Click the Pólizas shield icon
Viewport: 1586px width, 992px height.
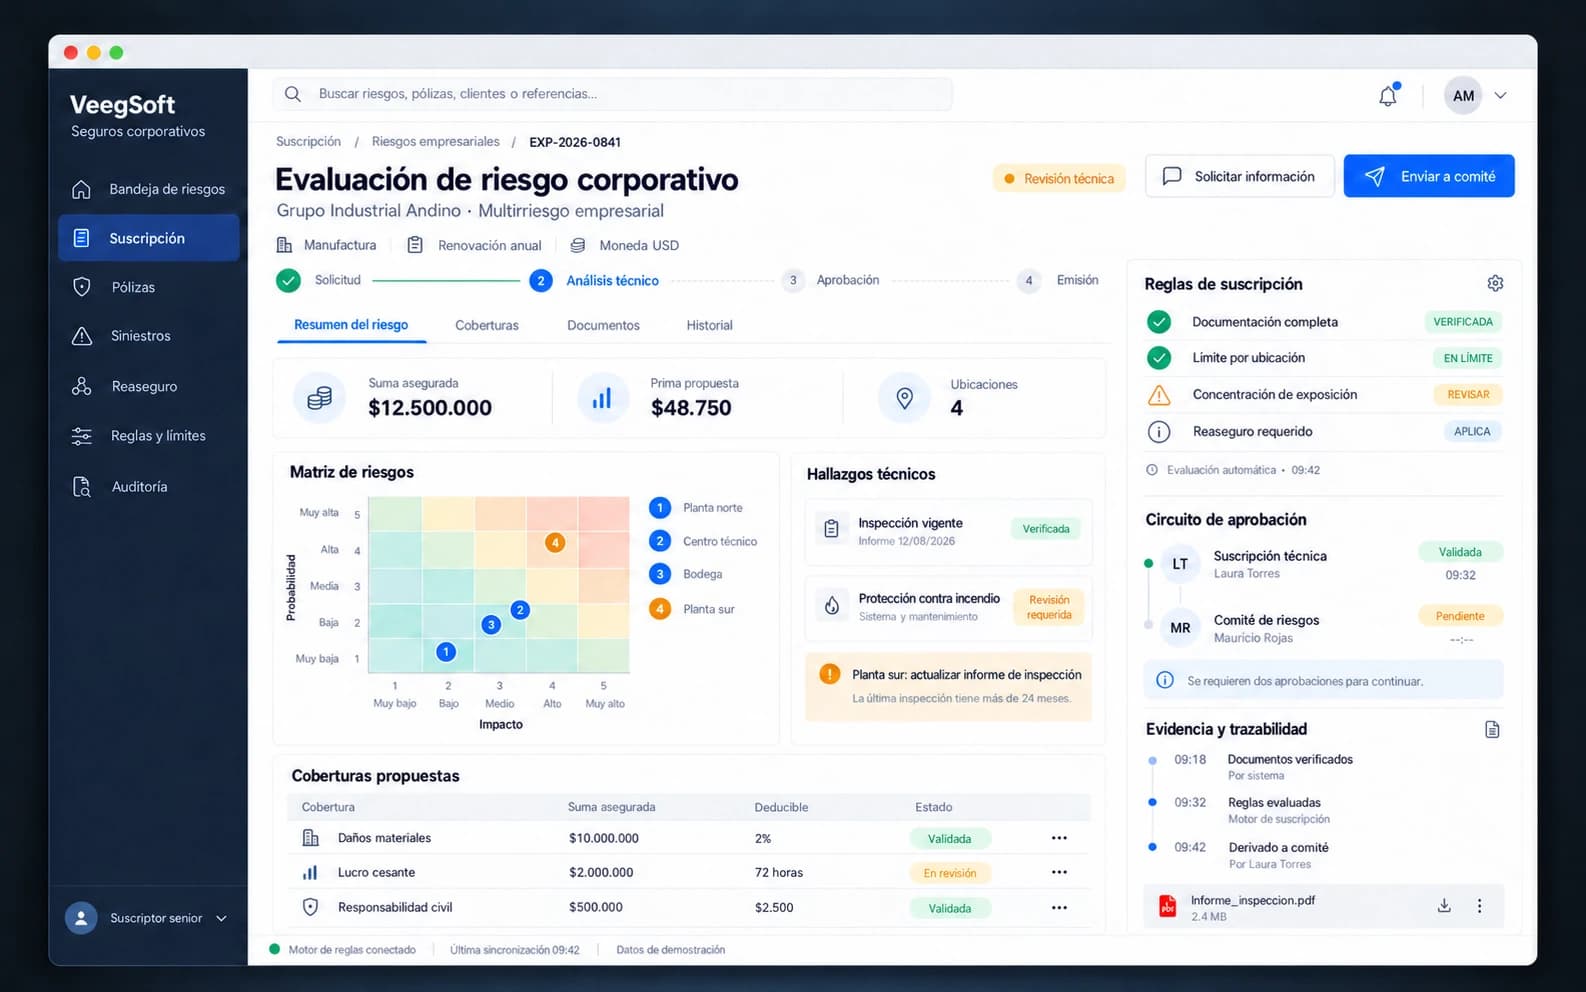pos(82,287)
